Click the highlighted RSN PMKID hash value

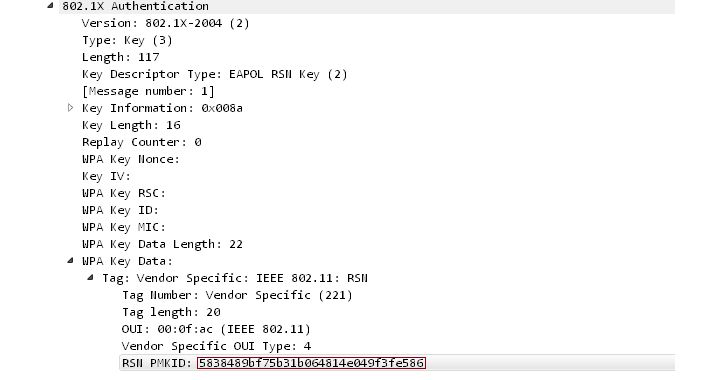tap(311, 363)
